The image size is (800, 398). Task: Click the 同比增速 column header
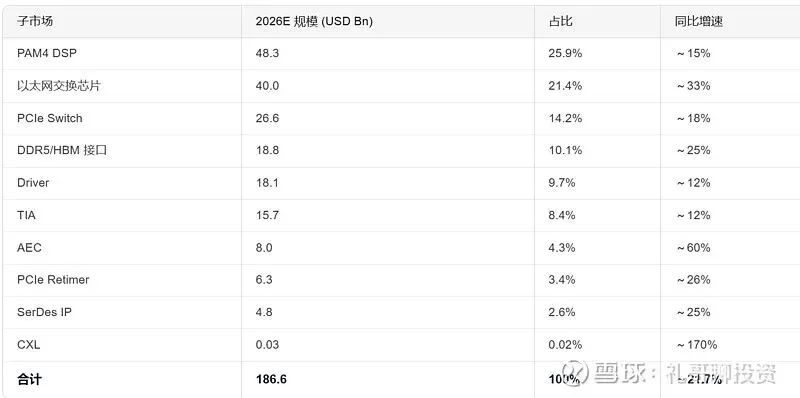point(698,21)
